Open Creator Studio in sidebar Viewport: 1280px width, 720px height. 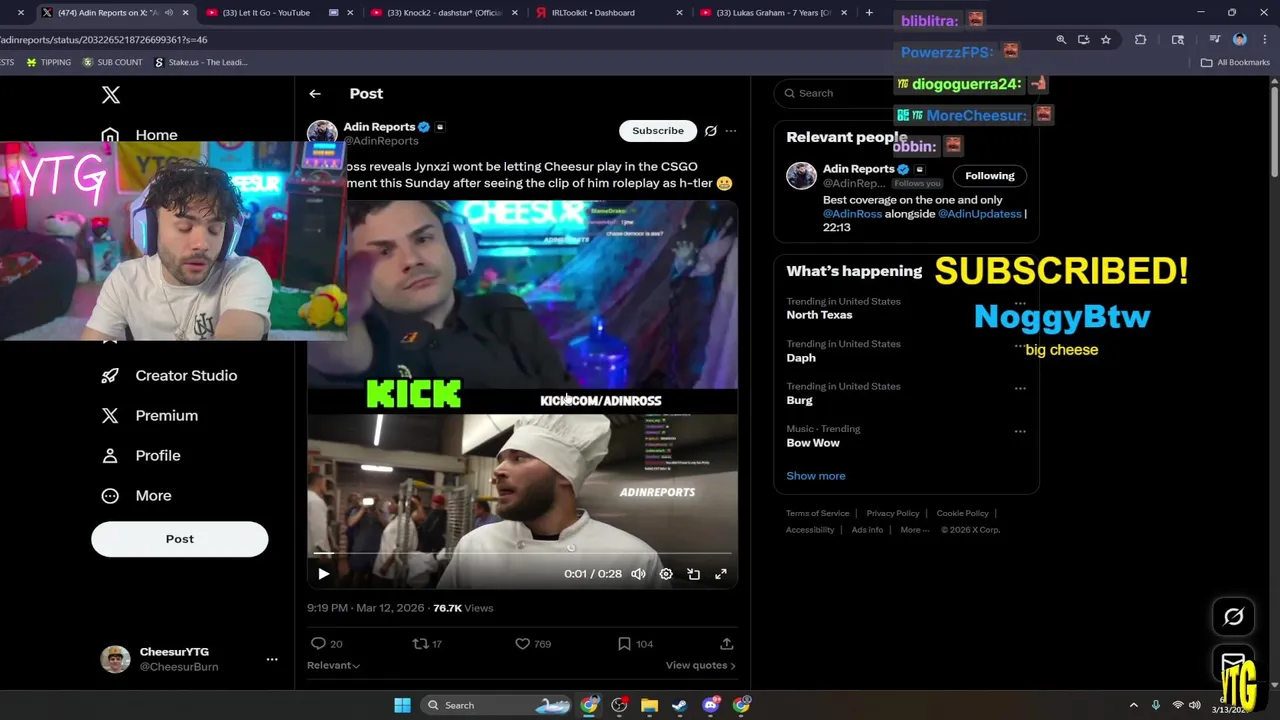169,375
